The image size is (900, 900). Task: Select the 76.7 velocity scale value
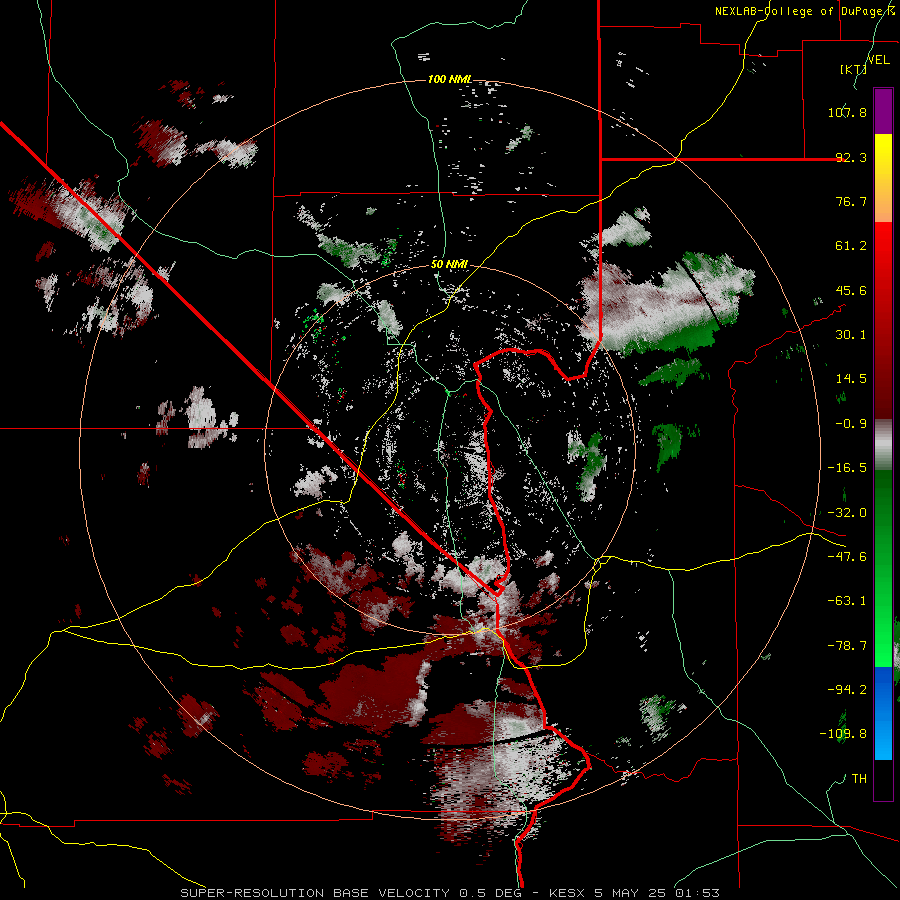click(851, 201)
